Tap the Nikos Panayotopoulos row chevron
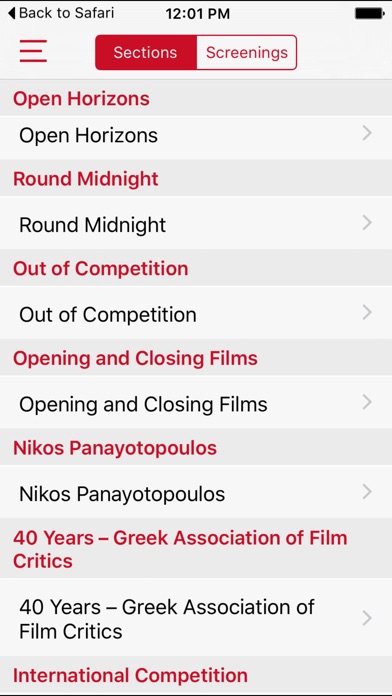Screen dimensions: 392x696 (367, 492)
